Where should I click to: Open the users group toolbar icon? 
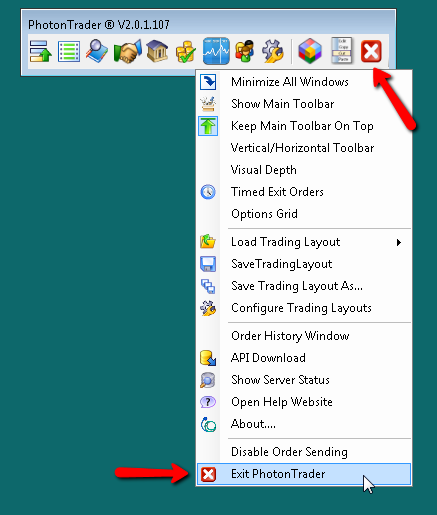pos(245,51)
